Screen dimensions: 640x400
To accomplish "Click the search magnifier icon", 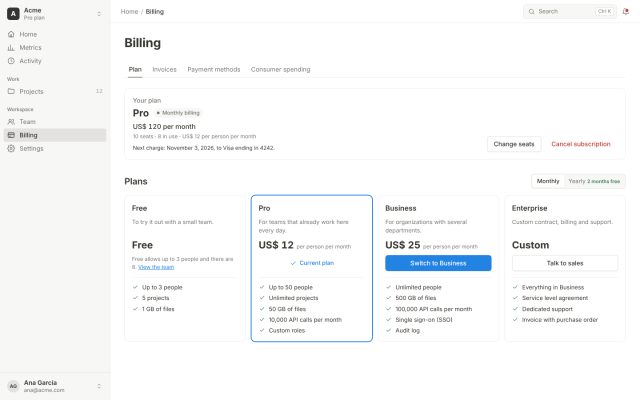I will point(531,11).
